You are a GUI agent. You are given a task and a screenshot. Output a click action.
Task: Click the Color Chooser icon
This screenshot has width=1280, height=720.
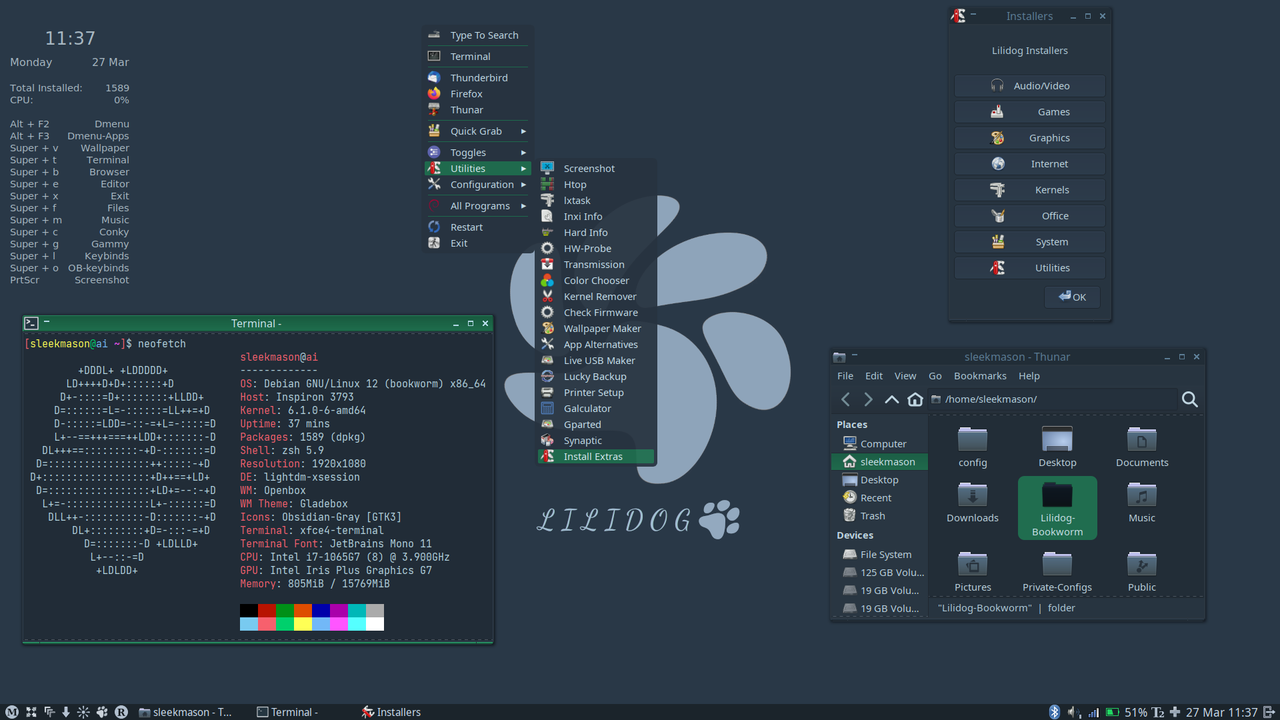[547, 280]
